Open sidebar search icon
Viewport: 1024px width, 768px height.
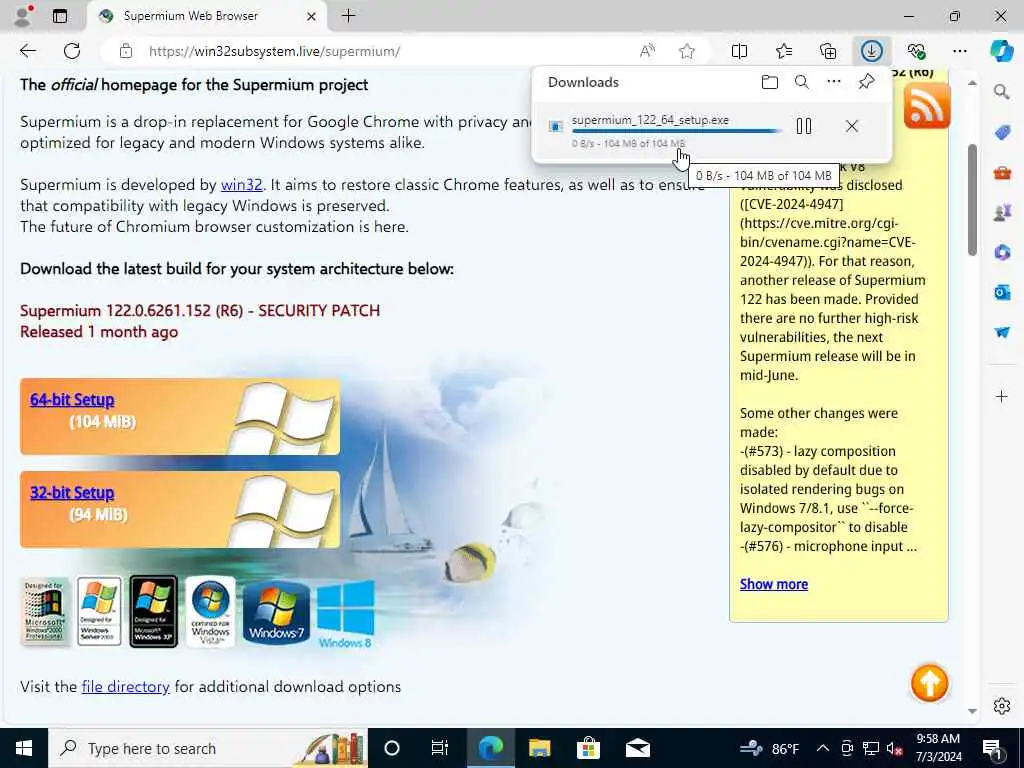(x=1002, y=92)
